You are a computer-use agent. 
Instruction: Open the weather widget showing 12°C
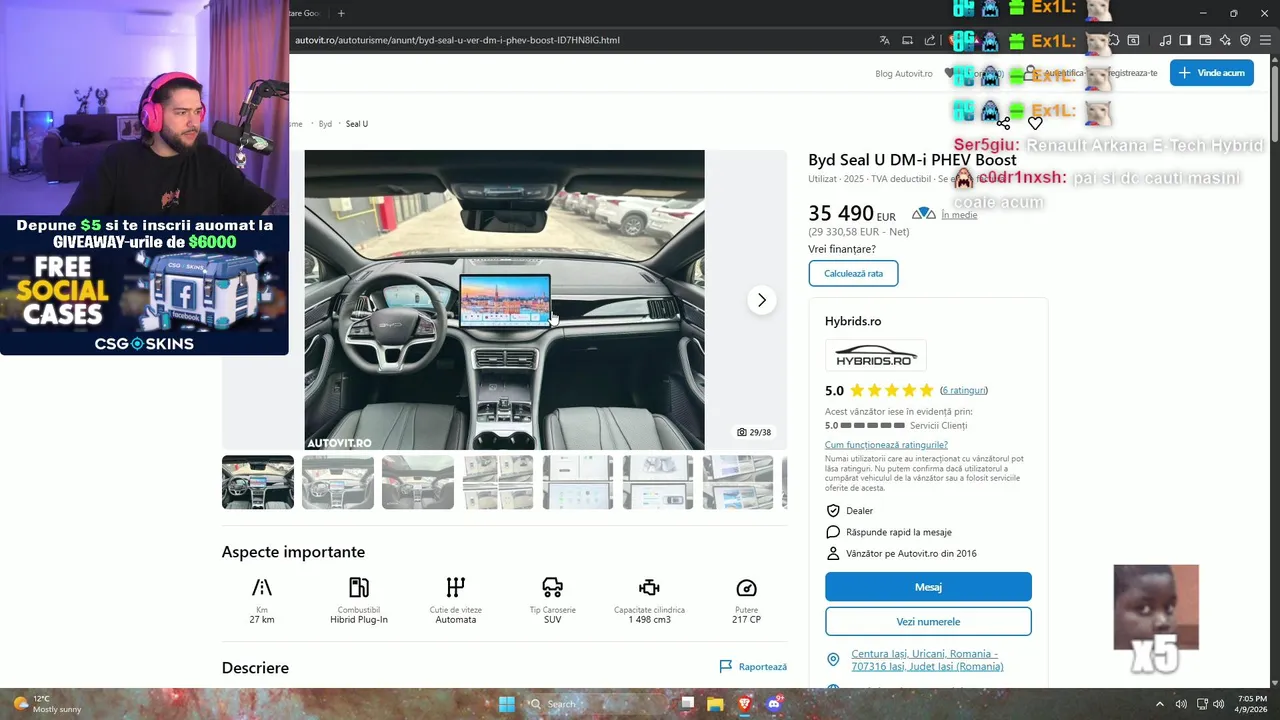click(x=47, y=704)
